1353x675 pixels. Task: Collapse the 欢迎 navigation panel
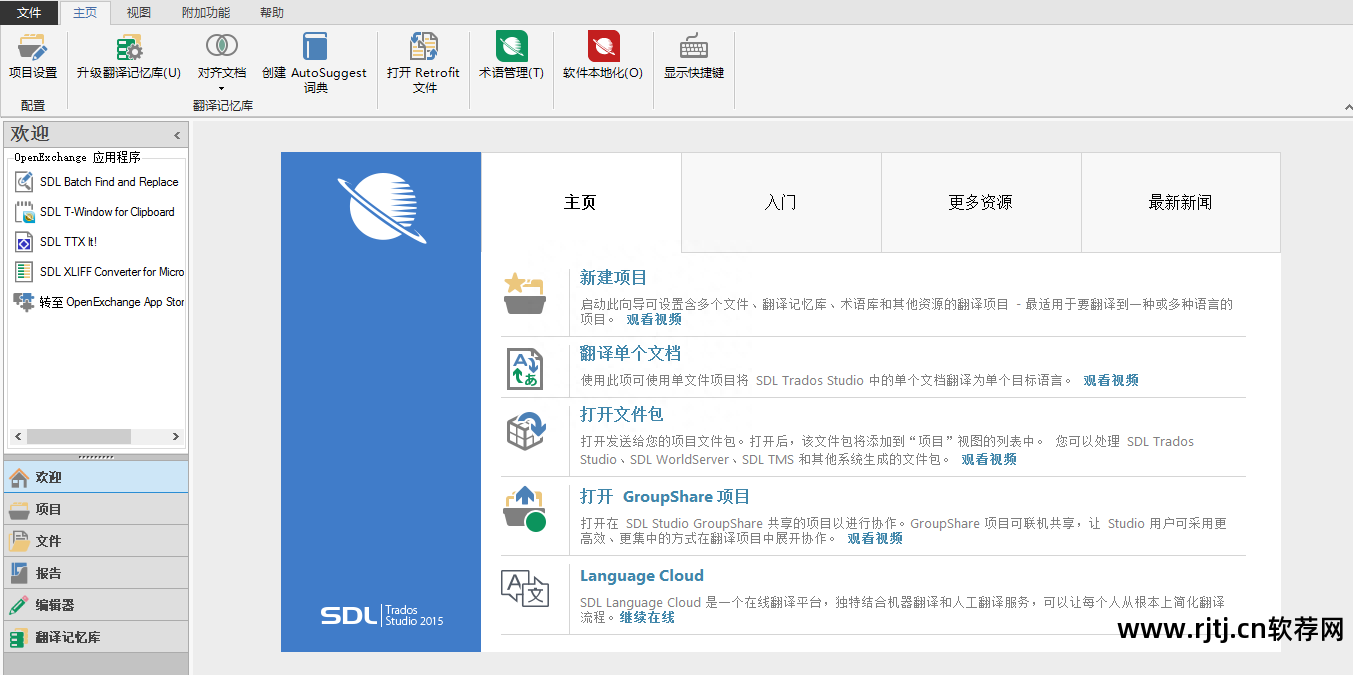tap(177, 135)
